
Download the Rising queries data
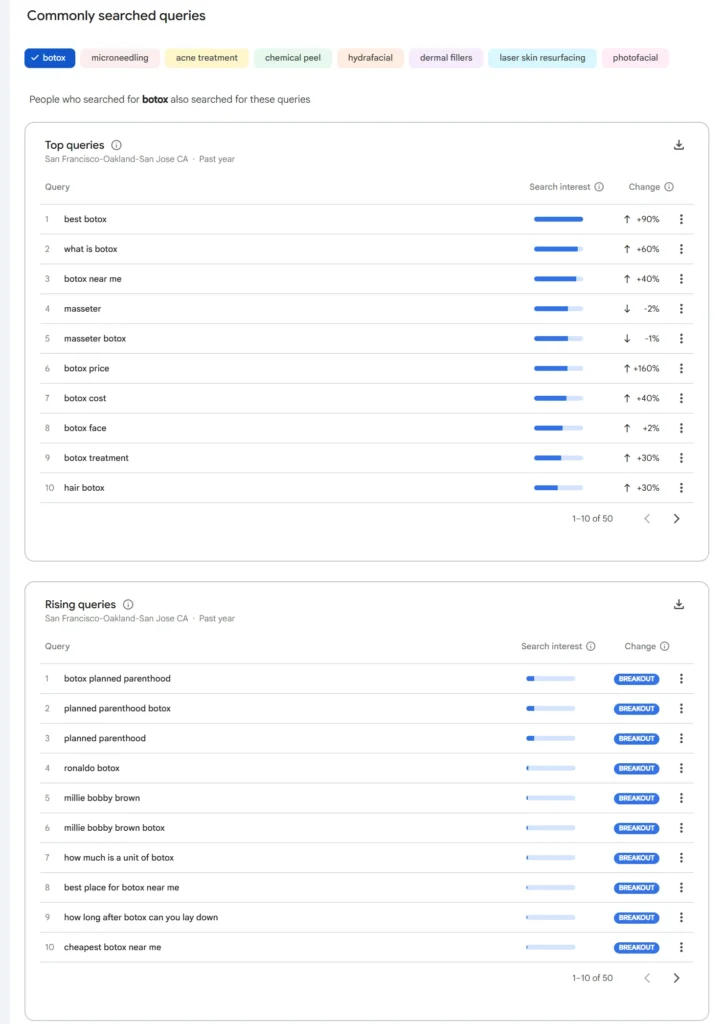pyautogui.click(x=679, y=604)
